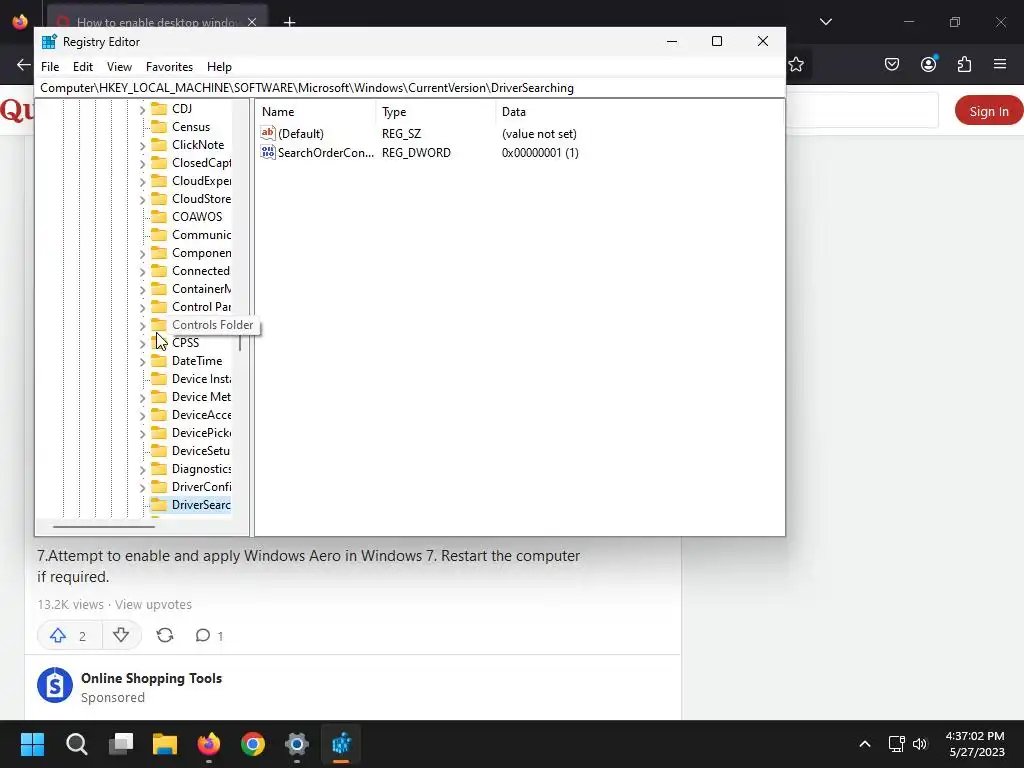
Task: Click View upvotes link
Action: 153,604
